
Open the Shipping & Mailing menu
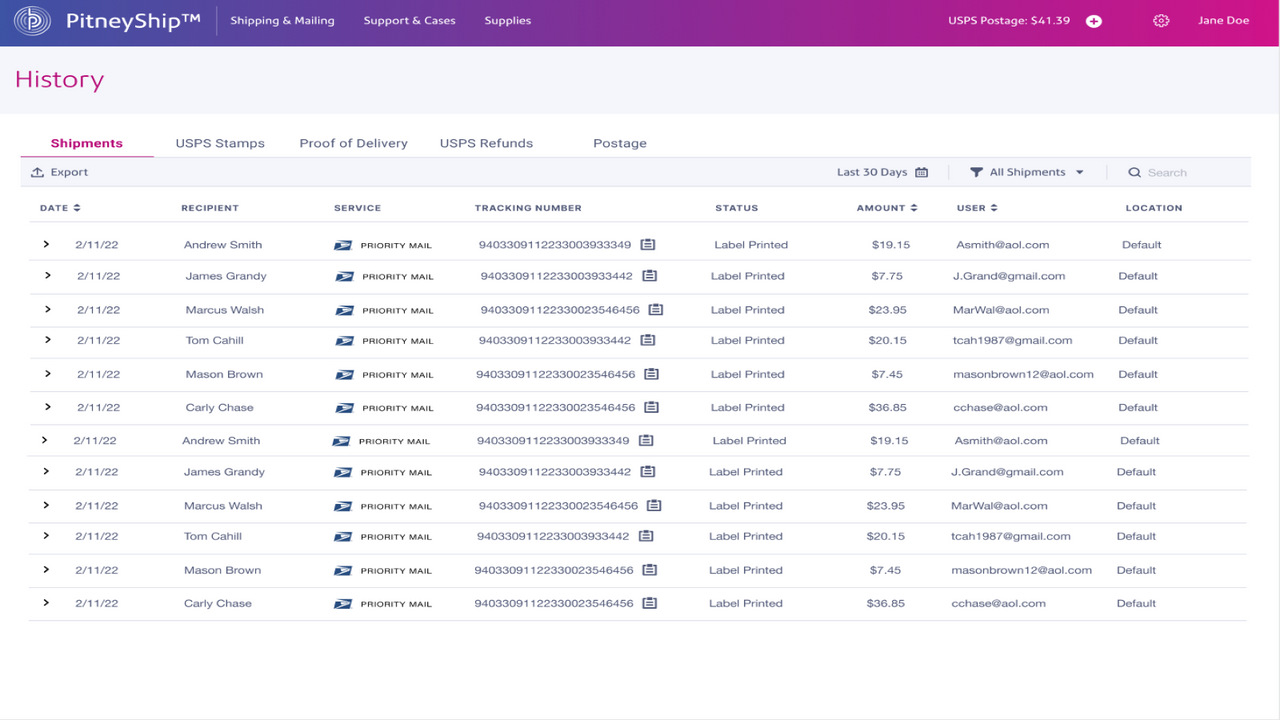click(x=283, y=21)
